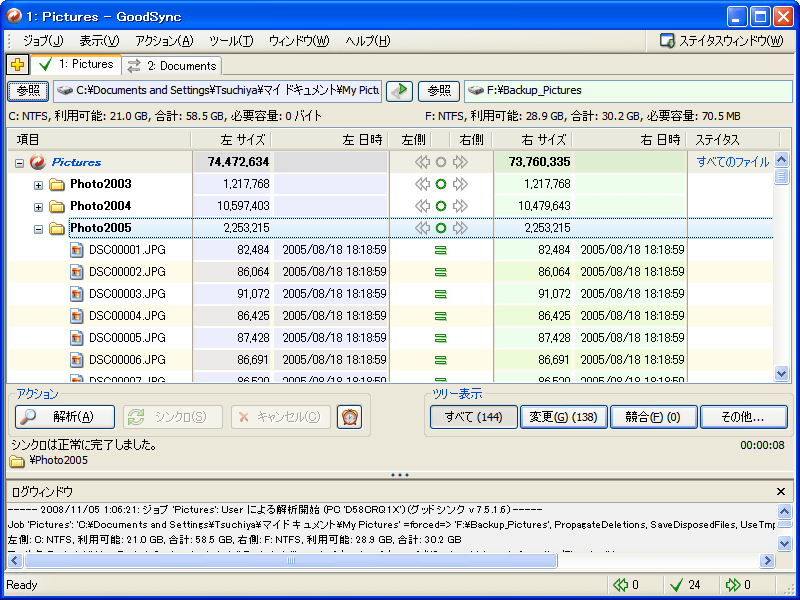Click equal-sign icon for DSC00005.JPG

click(x=440, y=338)
